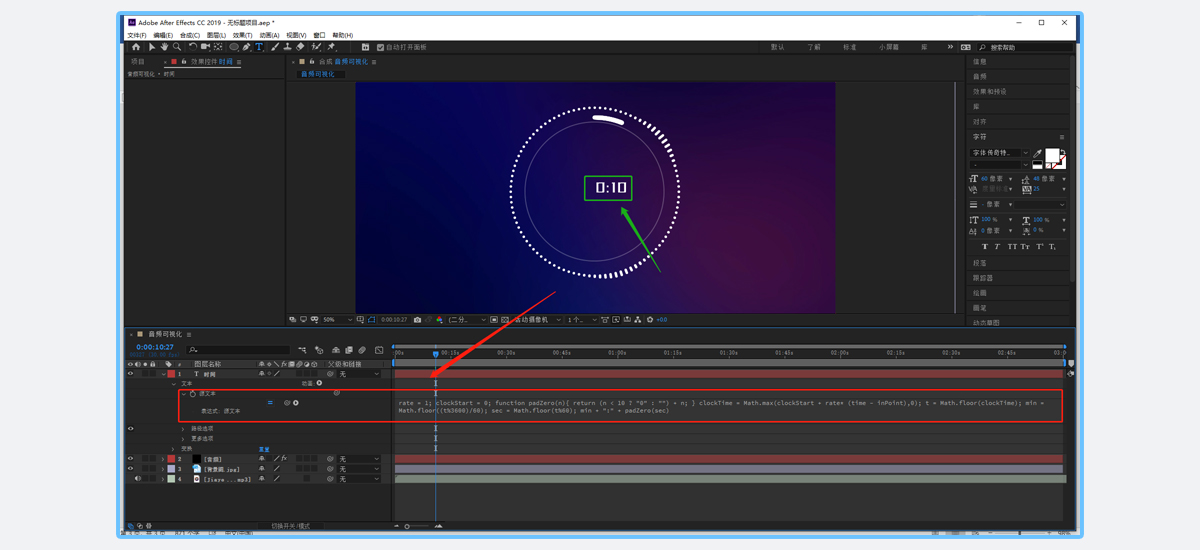Image resolution: width=1200 pixels, height=550 pixels.
Task: Toggle transparency grid in viewer
Action: 505,320
